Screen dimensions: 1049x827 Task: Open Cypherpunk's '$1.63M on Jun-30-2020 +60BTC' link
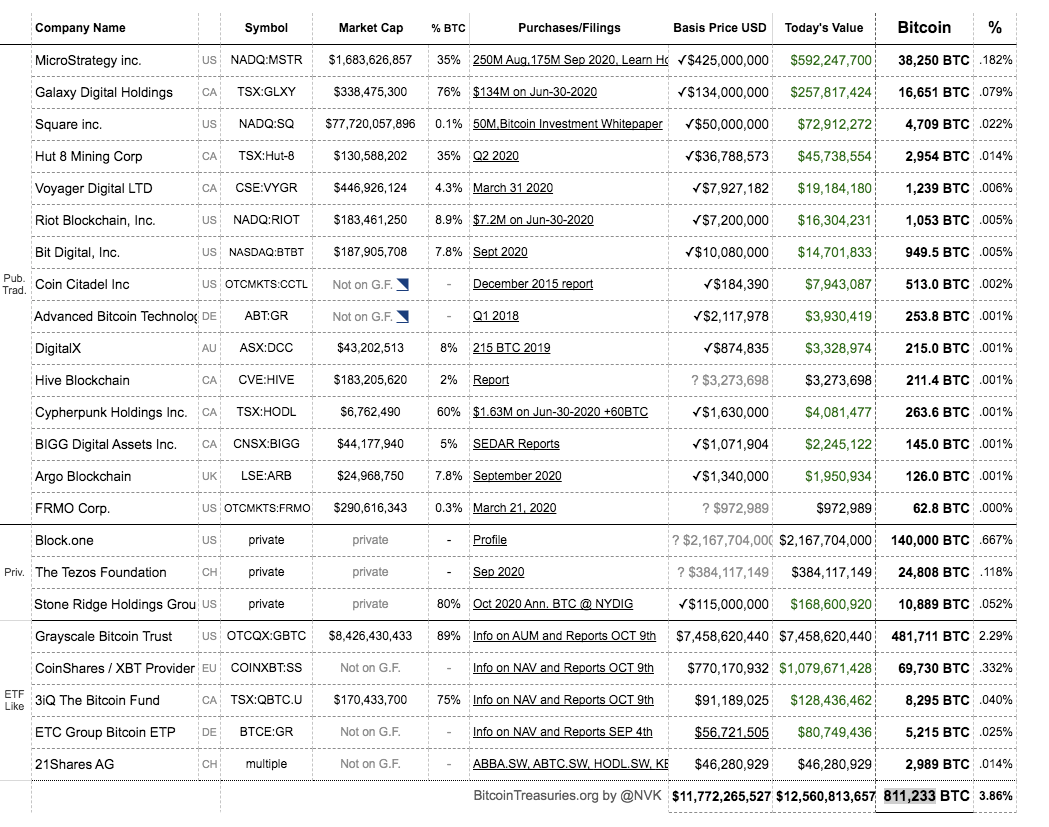560,412
